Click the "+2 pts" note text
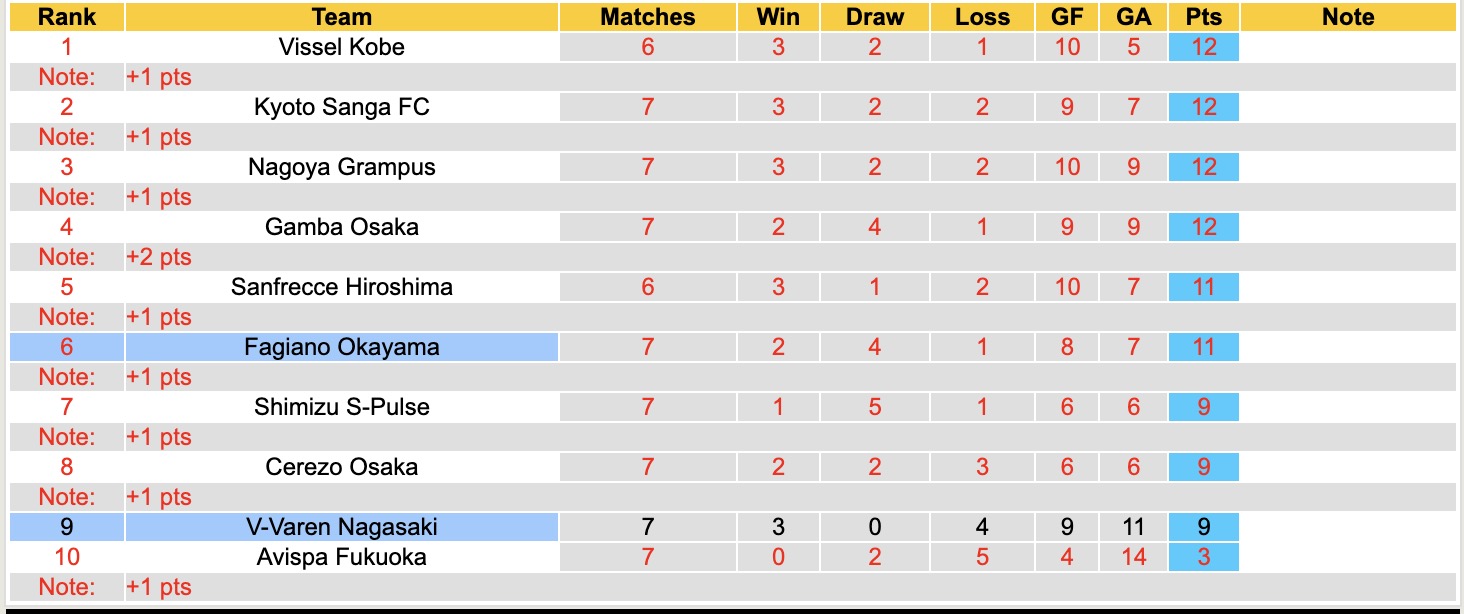 159,257
